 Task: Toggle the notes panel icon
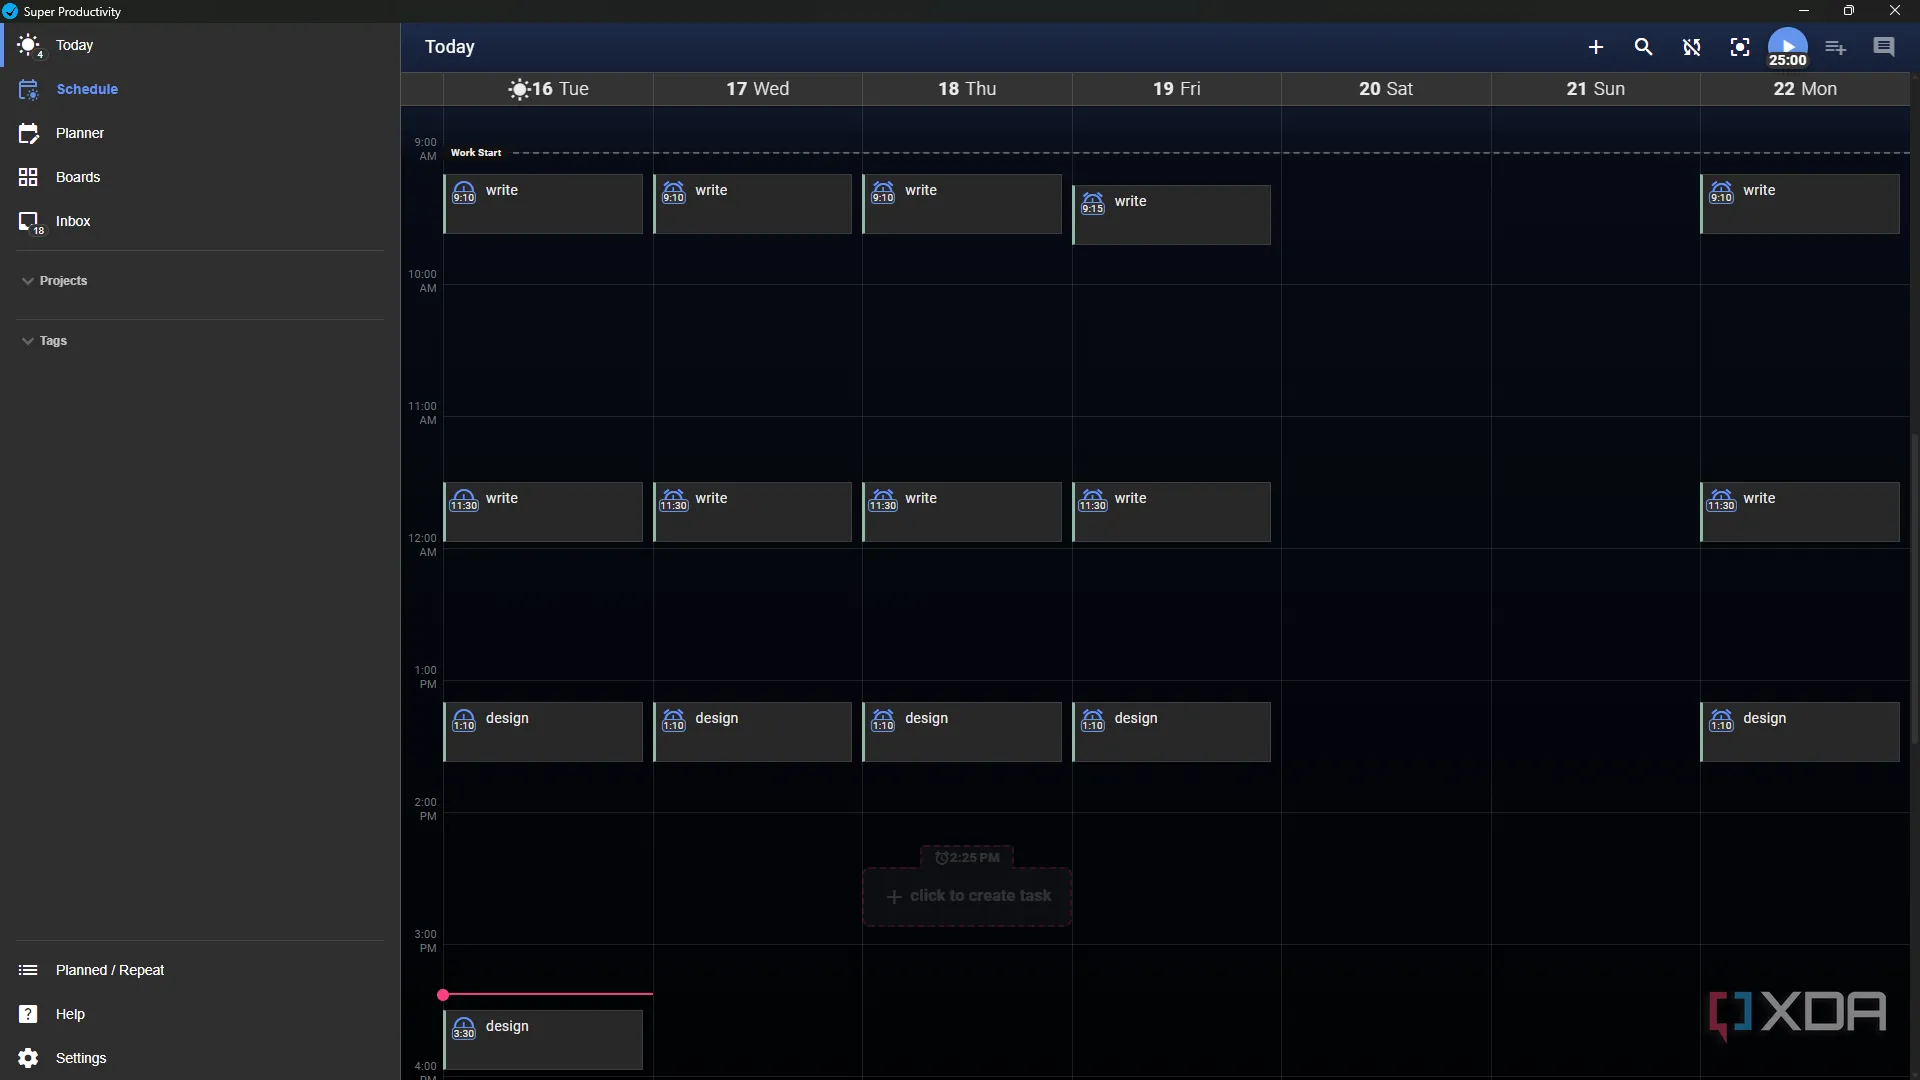coord(1883,47)
